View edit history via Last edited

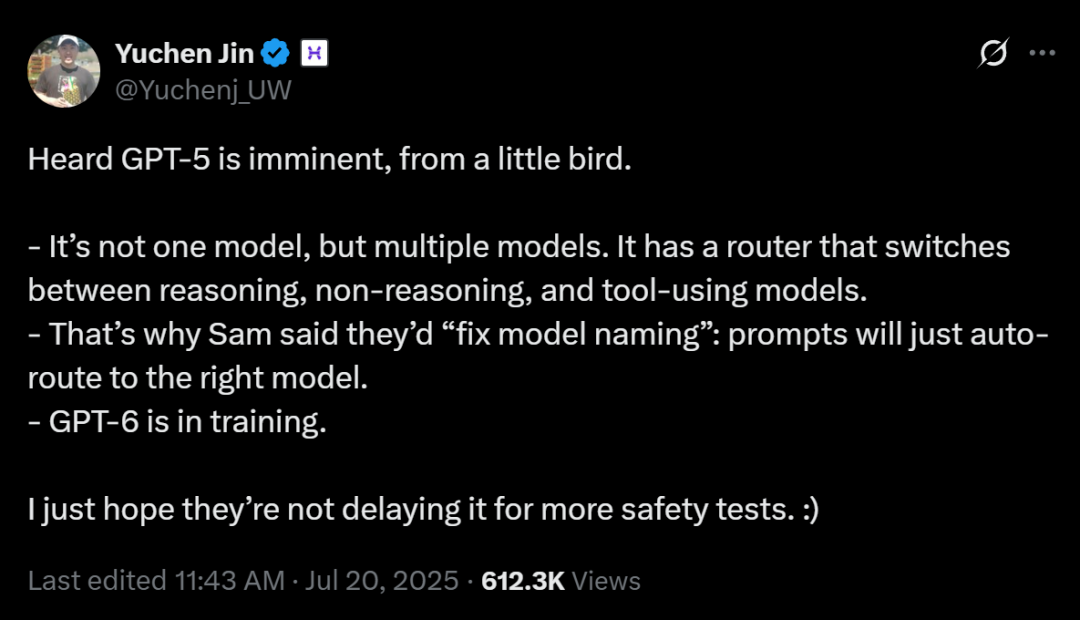97,581
